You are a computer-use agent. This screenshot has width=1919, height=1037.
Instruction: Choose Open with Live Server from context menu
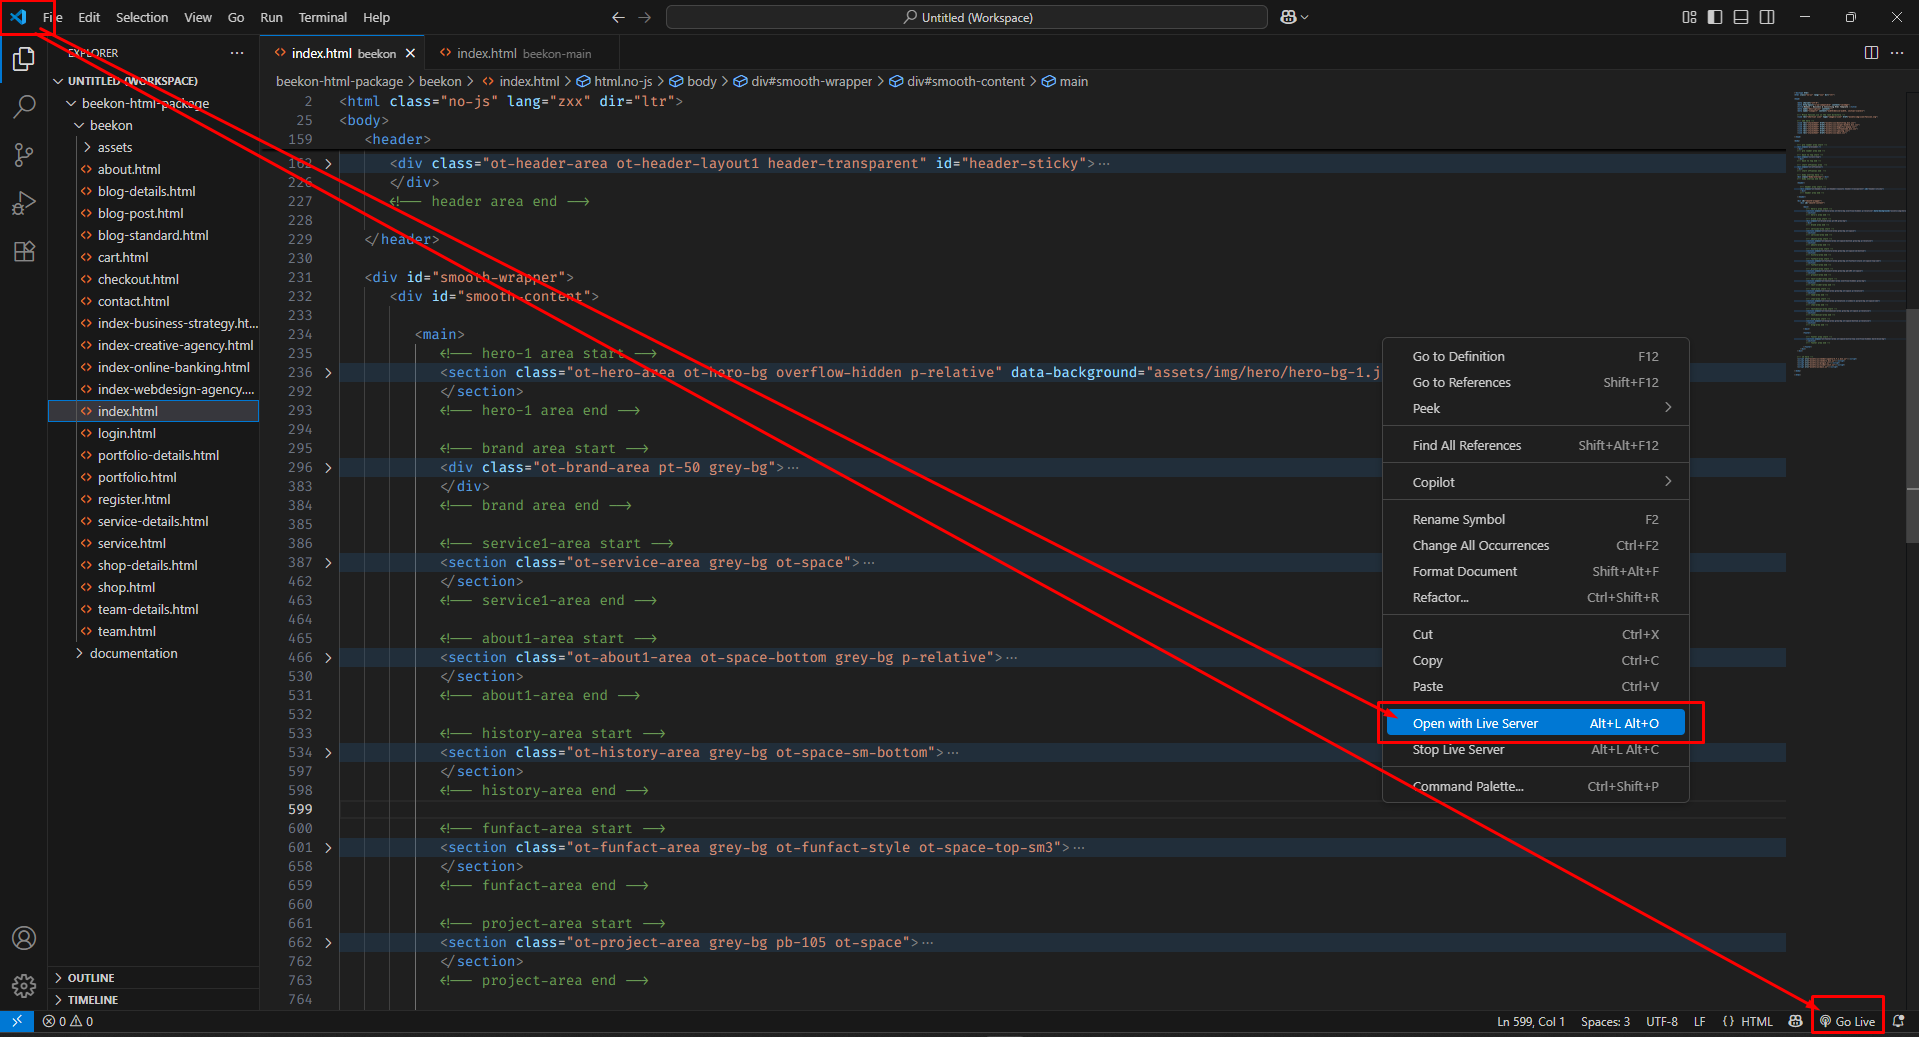[1475, 723]
